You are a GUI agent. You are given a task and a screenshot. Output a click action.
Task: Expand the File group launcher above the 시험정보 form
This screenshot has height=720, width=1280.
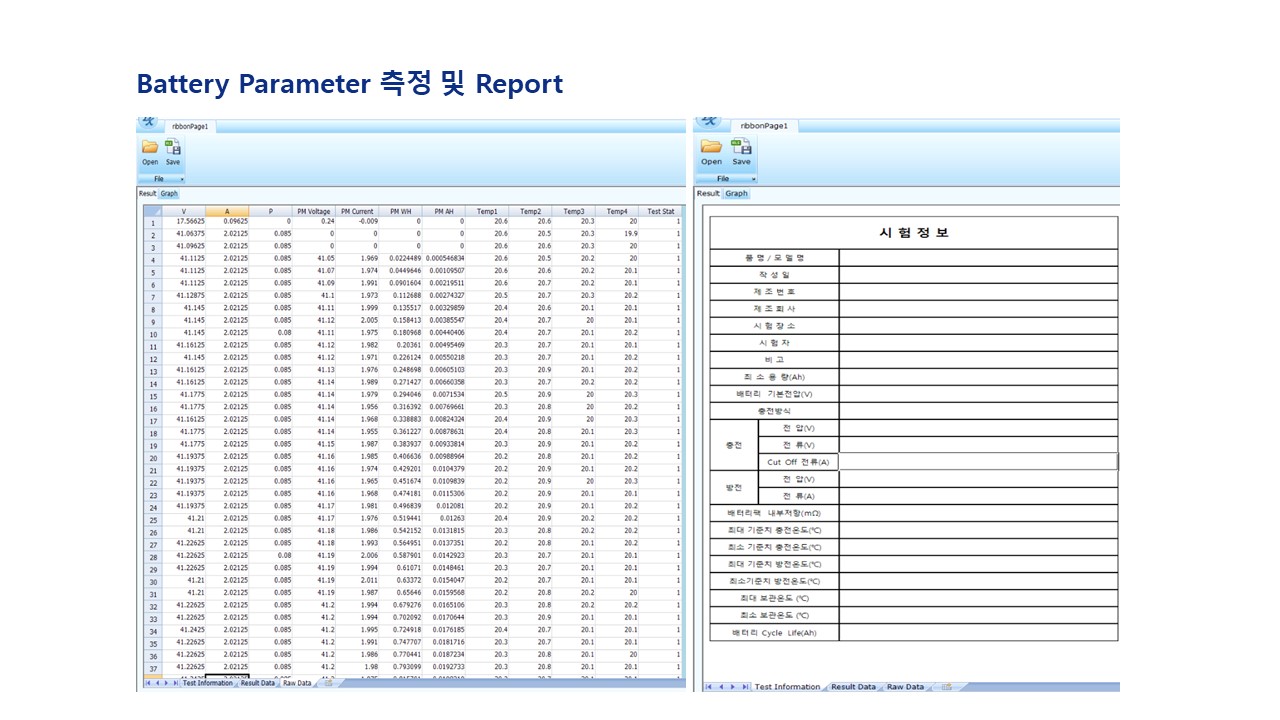coord(753,179)
